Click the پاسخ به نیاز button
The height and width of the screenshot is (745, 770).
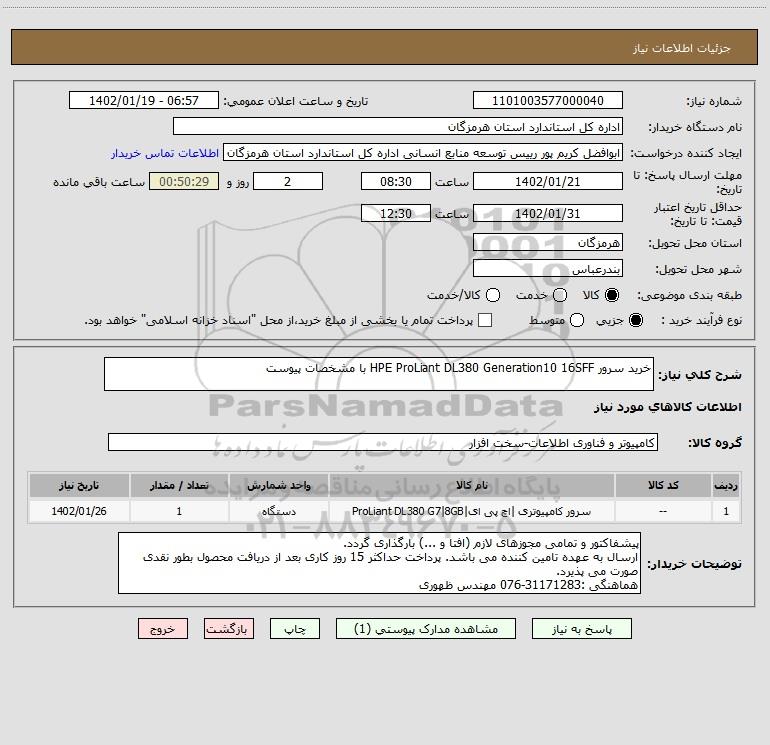click(x=581, y=629)
